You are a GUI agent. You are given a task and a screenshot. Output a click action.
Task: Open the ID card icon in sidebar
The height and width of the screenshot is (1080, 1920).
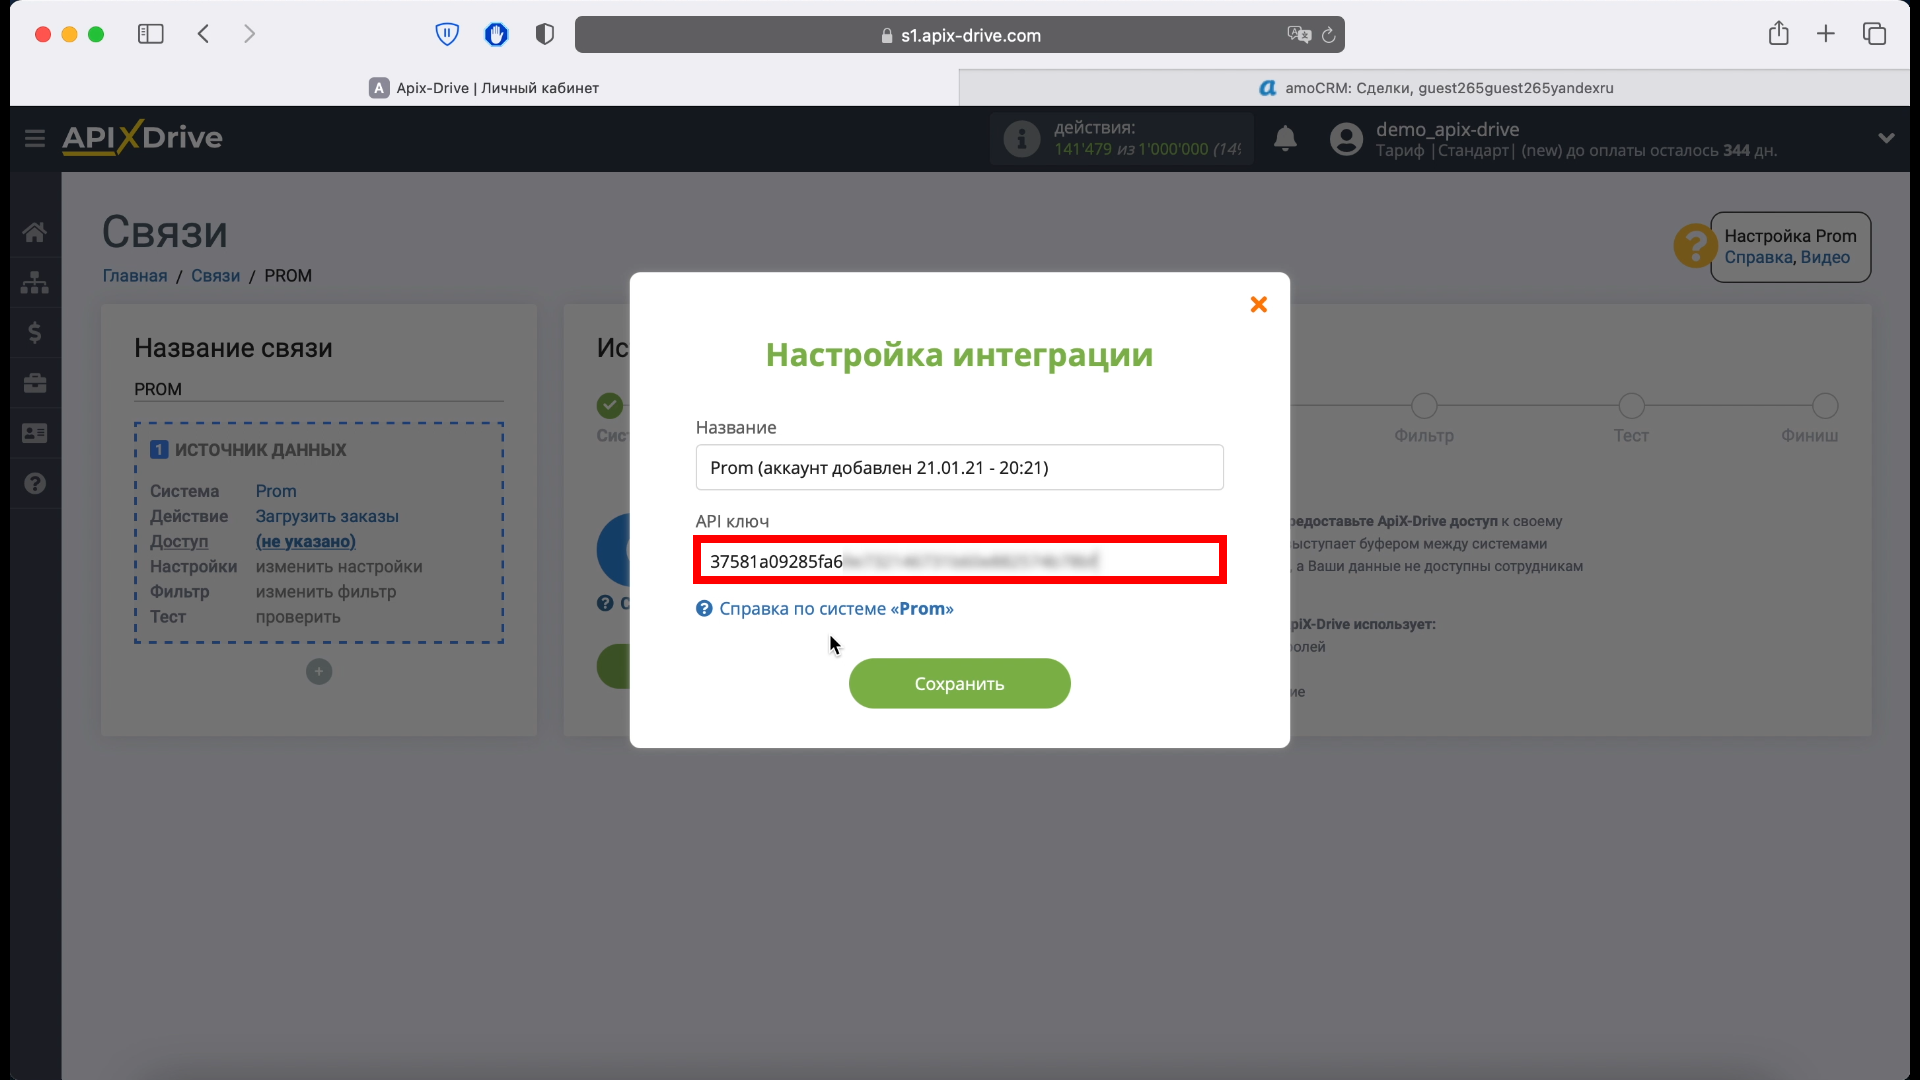point(35,433)
